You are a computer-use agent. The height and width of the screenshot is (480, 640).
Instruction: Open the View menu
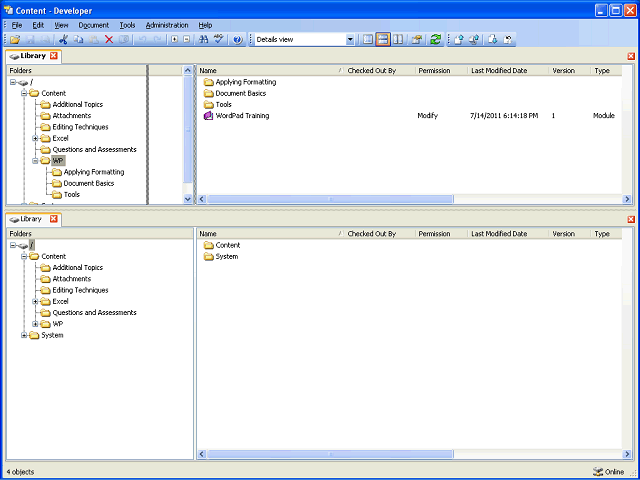tap(61, 25)
